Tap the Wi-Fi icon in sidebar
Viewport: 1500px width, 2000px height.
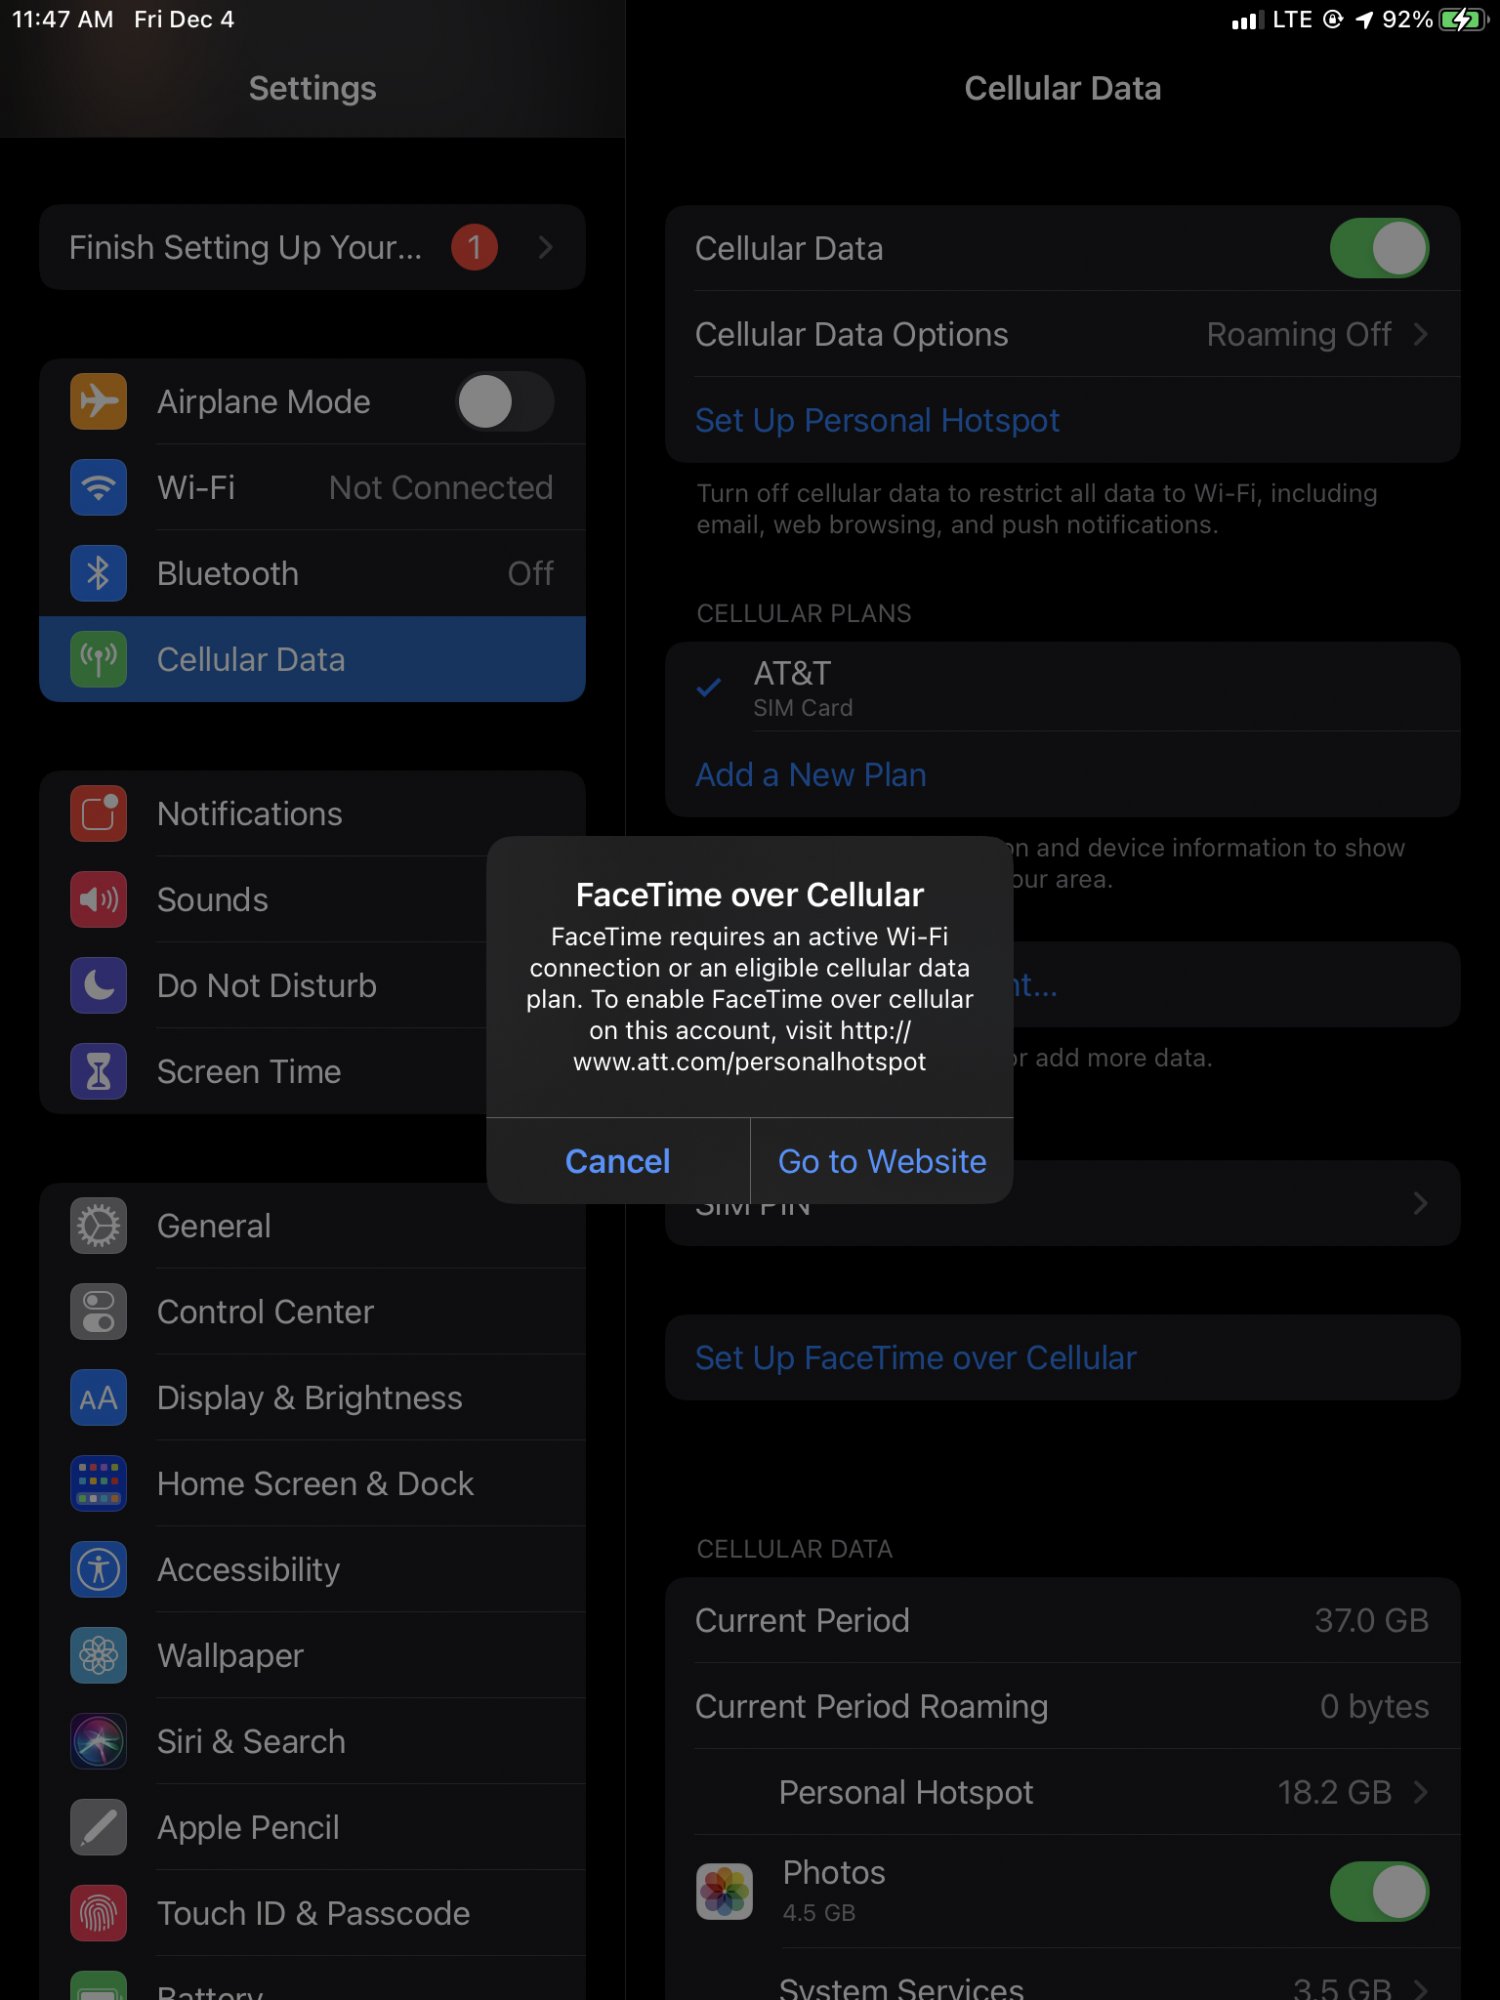pyautogui.click(x=98, y=487)
